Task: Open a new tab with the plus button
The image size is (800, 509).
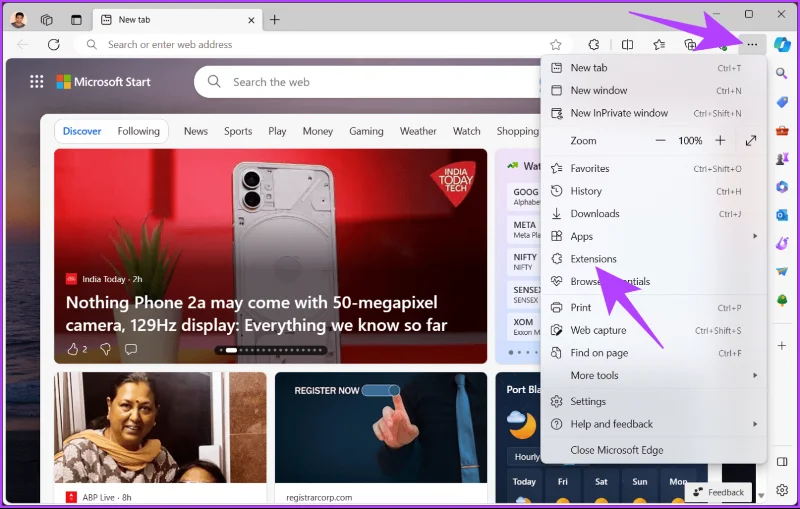Action: (x=274, y=20)
